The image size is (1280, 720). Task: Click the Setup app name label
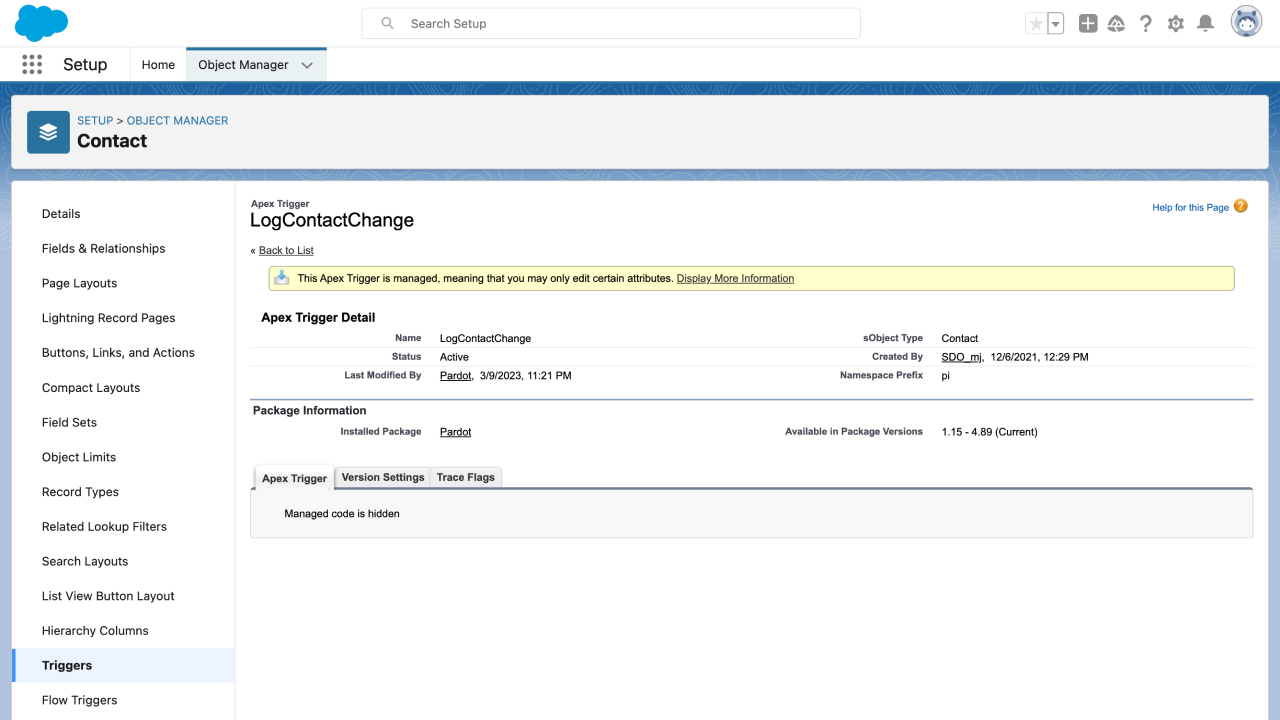point(85,64)
